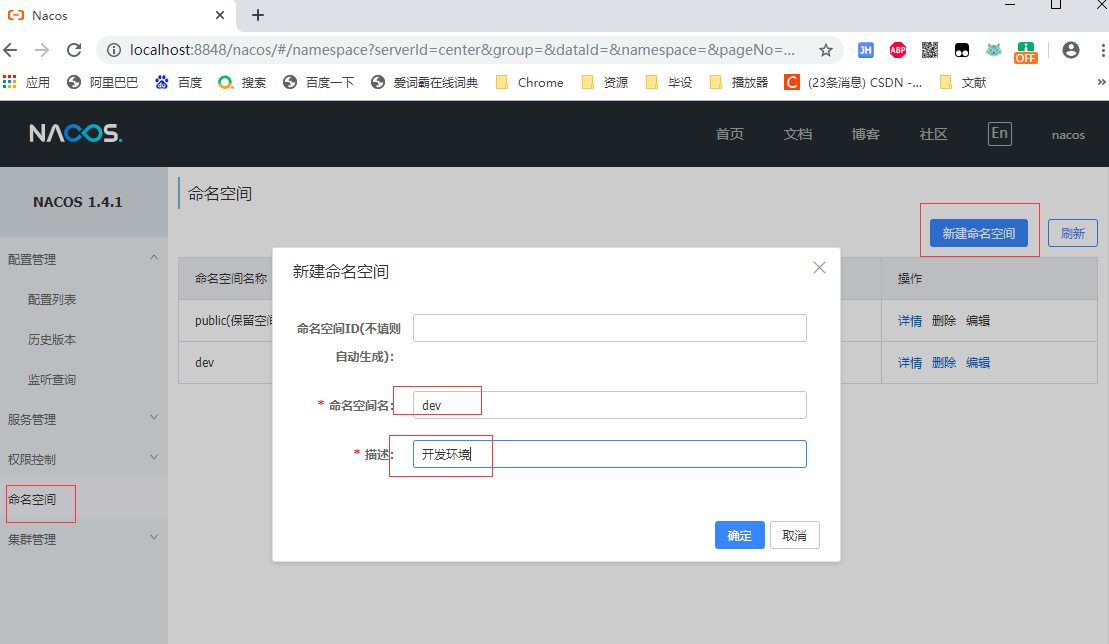
Task: Open 社区 in Nacos header
Action: click(933, 134)
